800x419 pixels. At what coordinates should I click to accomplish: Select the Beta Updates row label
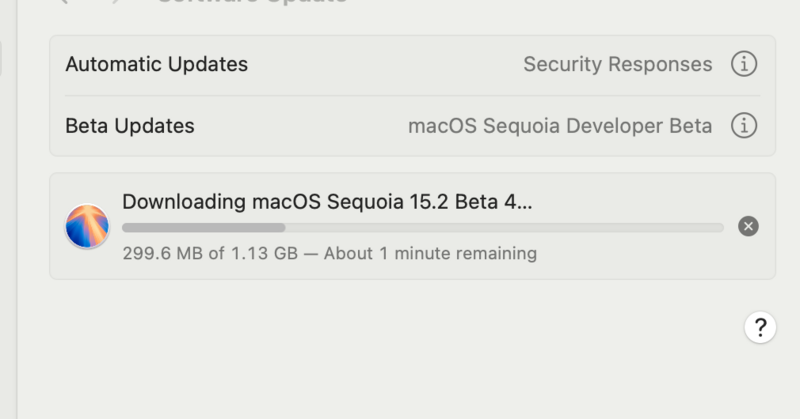(129, 126)
